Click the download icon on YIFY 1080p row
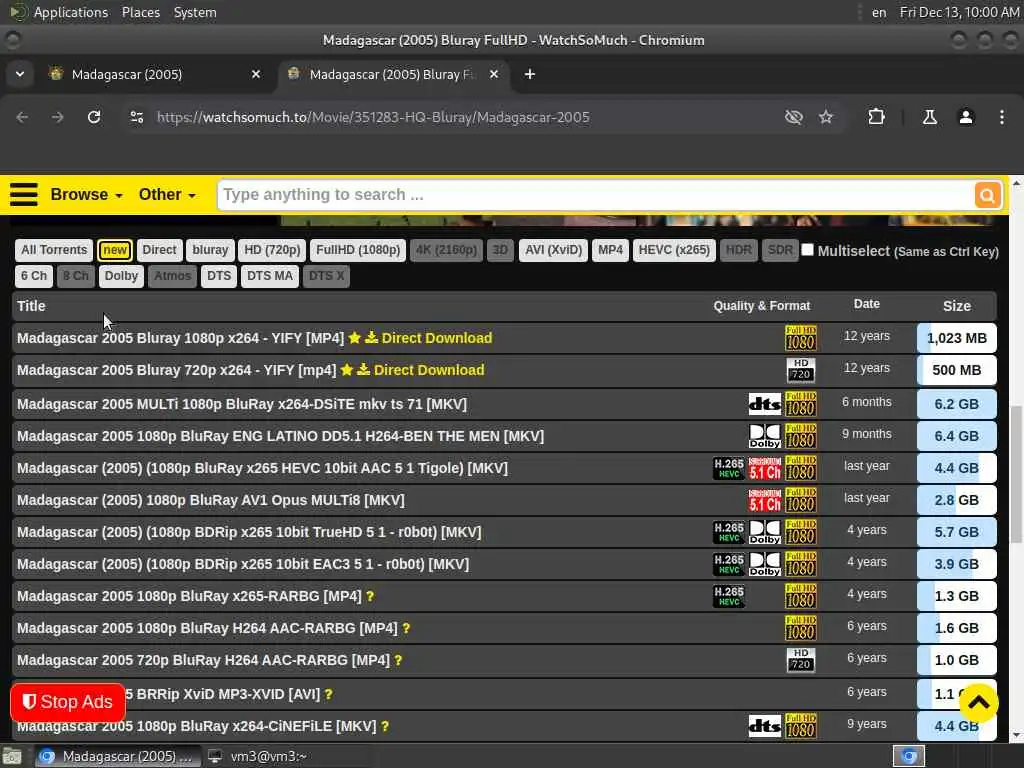The height and width of the screenshot is (768, 1024). [371, 338]
